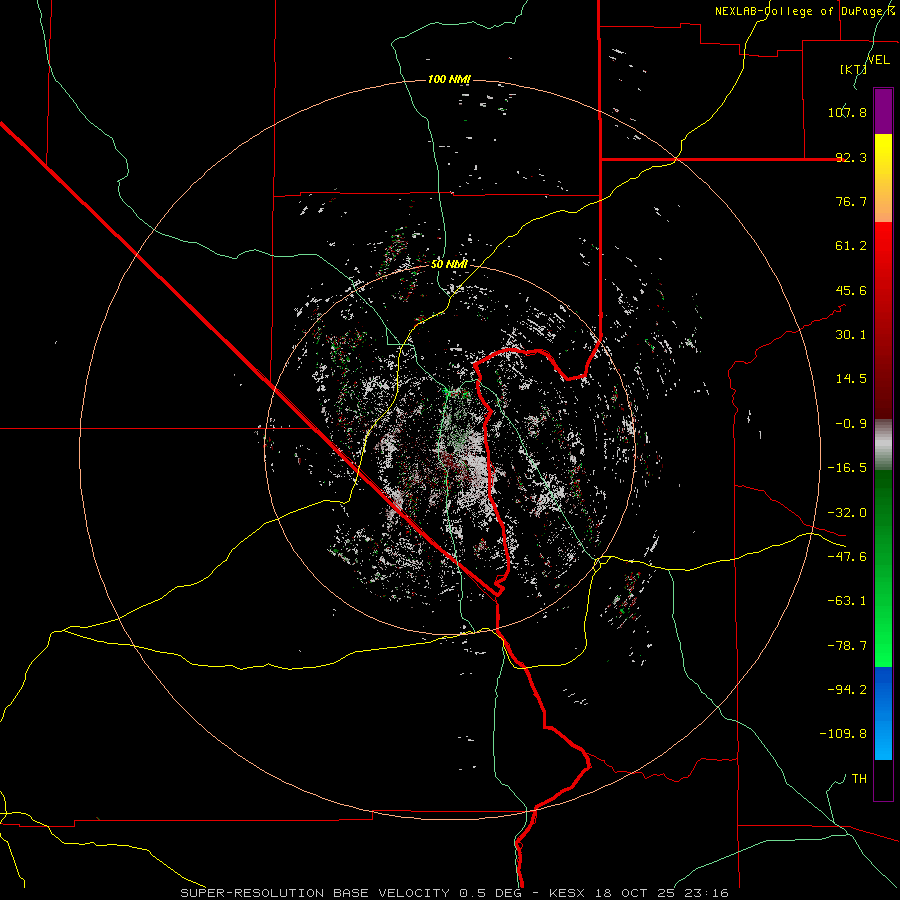Screen dimensions: 900x900
Task: Click the -63.1 value on the velocity scale
Action: [847, 601]
